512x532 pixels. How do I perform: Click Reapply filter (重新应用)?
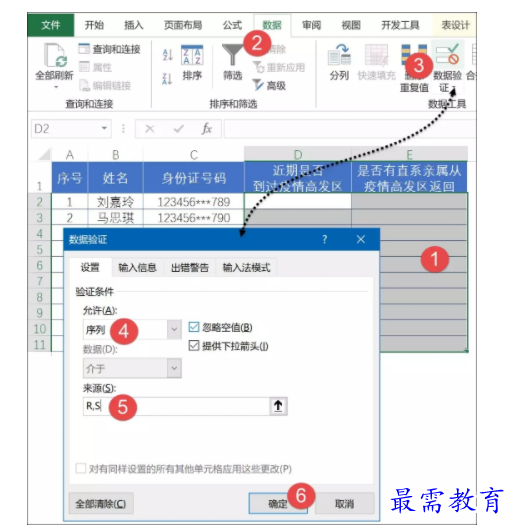(x=279, y=67)
